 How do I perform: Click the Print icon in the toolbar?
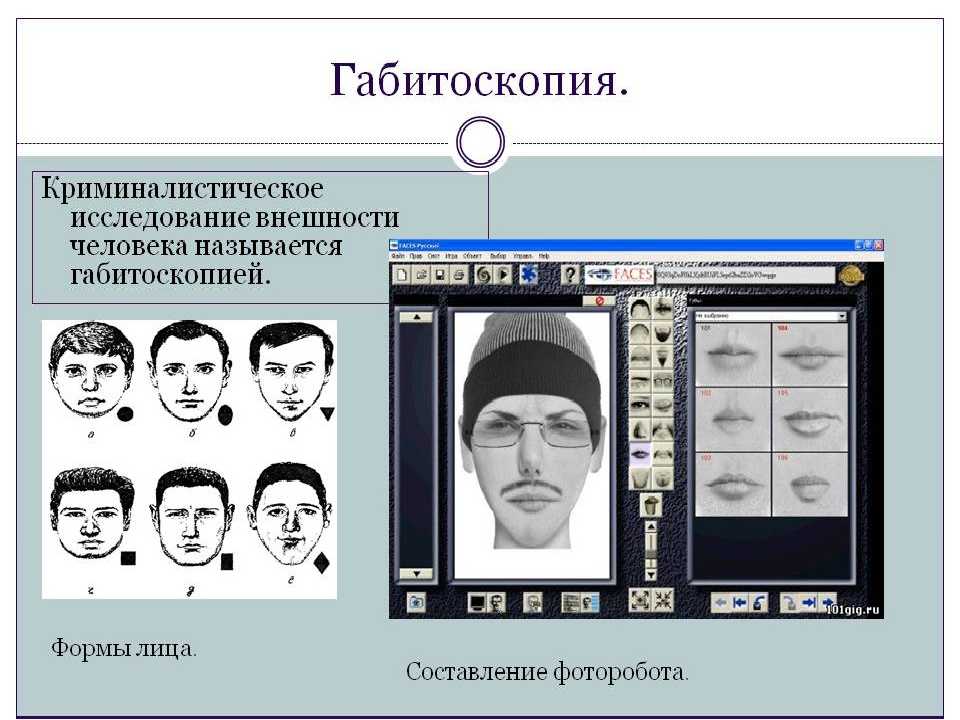coord(459,274)
